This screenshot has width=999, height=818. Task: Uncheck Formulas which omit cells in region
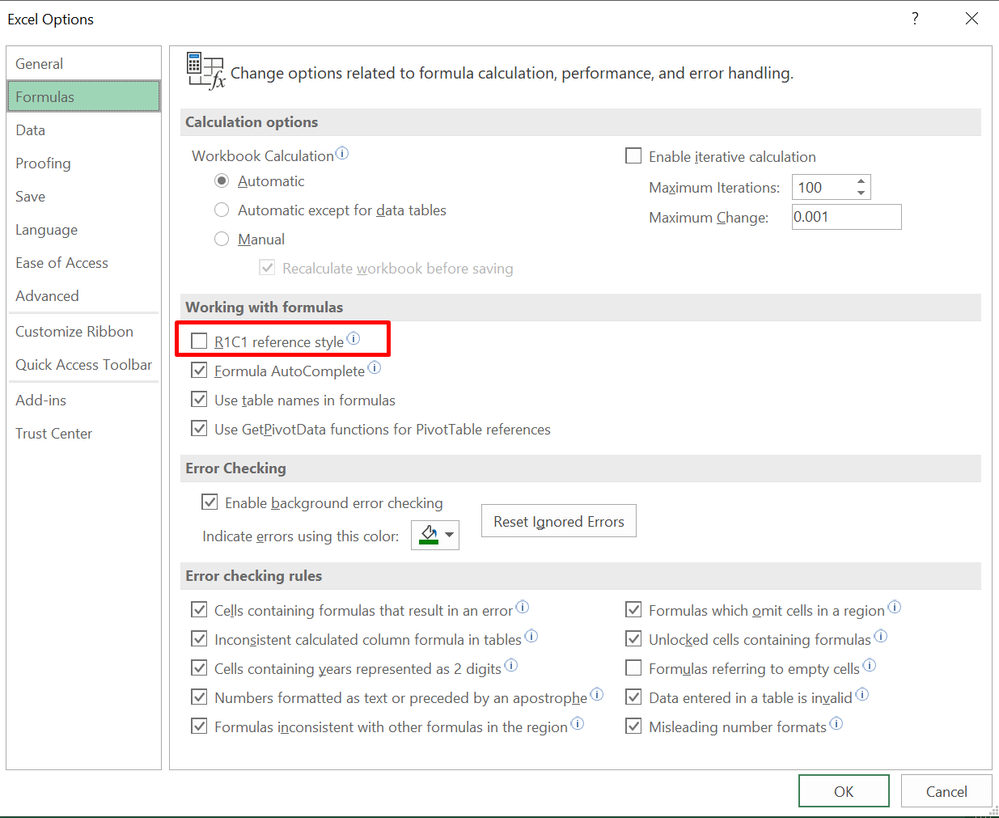pyautogui.click(x=633, y=610)
